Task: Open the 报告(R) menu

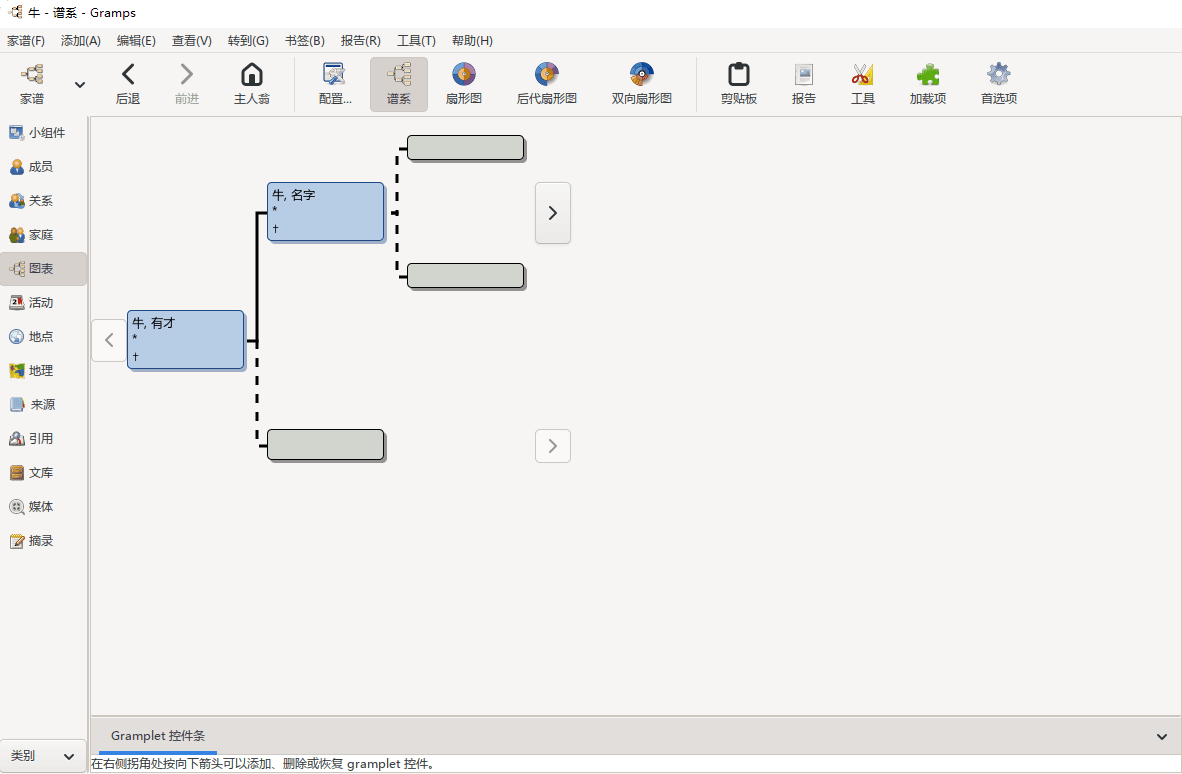Action: click(x=360, y=41)
